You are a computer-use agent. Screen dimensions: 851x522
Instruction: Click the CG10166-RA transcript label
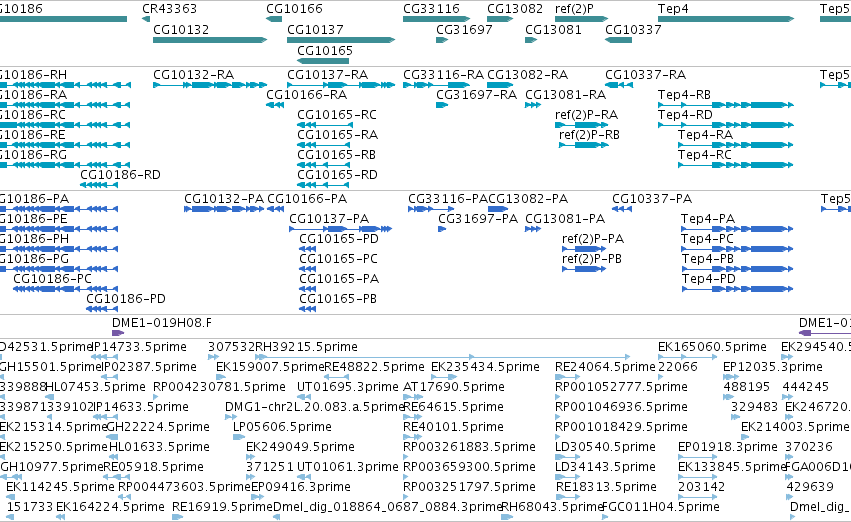(307, 94)
